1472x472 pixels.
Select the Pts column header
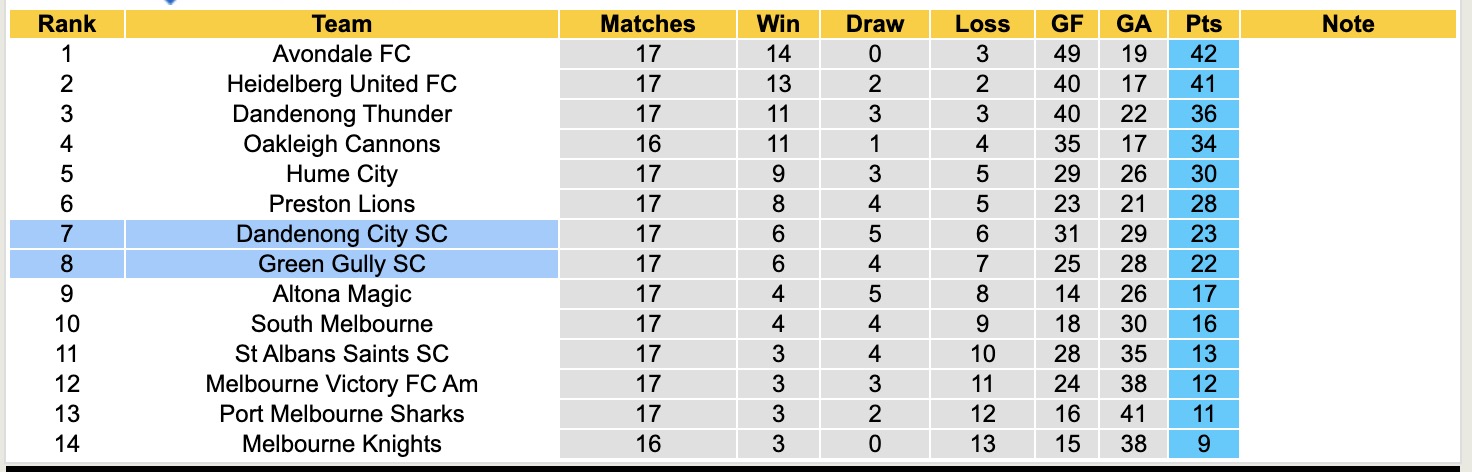pyautogui.click(x=1203, y=24)
